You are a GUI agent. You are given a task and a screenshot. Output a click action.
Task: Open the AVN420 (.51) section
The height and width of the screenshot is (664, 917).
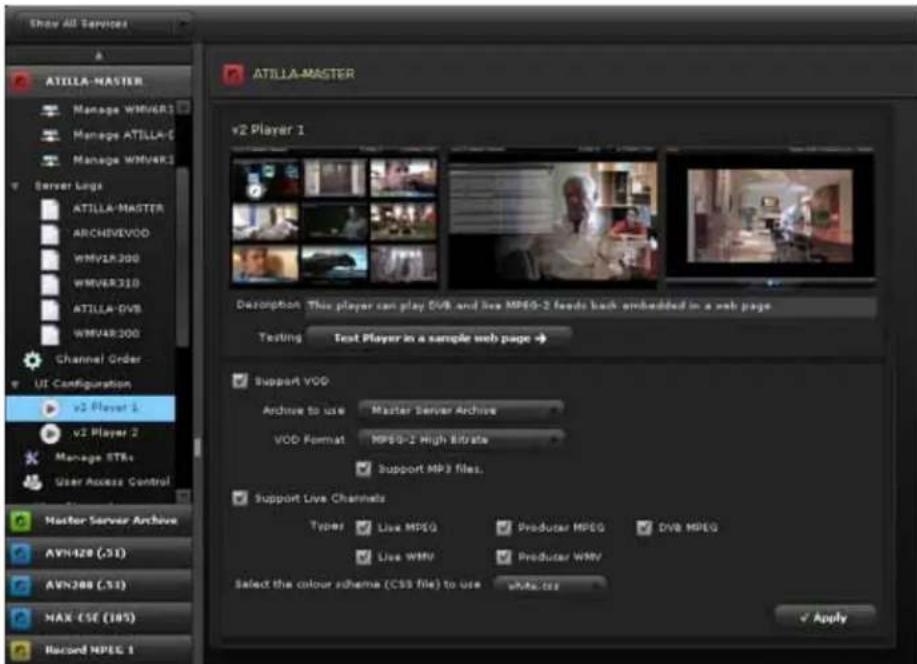98,553
